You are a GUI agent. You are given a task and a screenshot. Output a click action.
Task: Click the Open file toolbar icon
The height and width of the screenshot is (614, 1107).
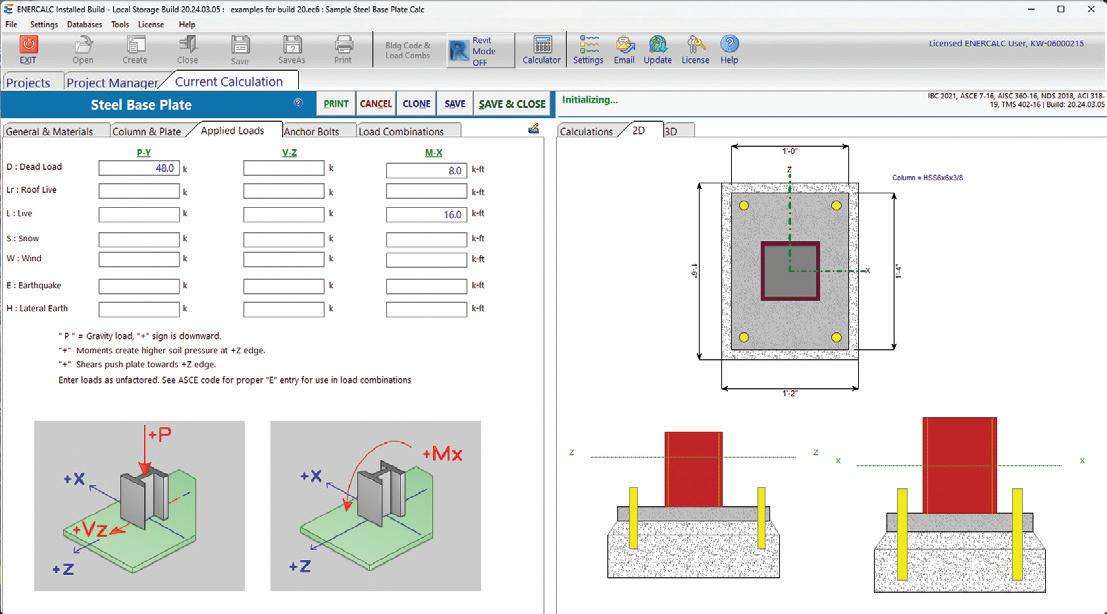click(x=83, y=49)
